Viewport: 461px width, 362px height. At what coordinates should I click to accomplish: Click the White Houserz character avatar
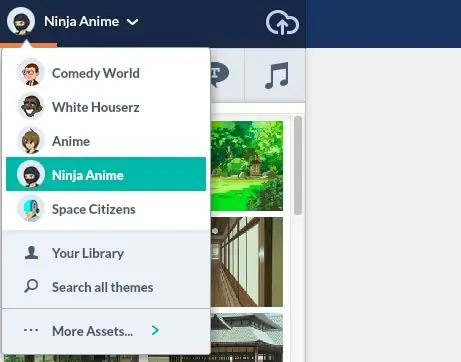(31, 107)
